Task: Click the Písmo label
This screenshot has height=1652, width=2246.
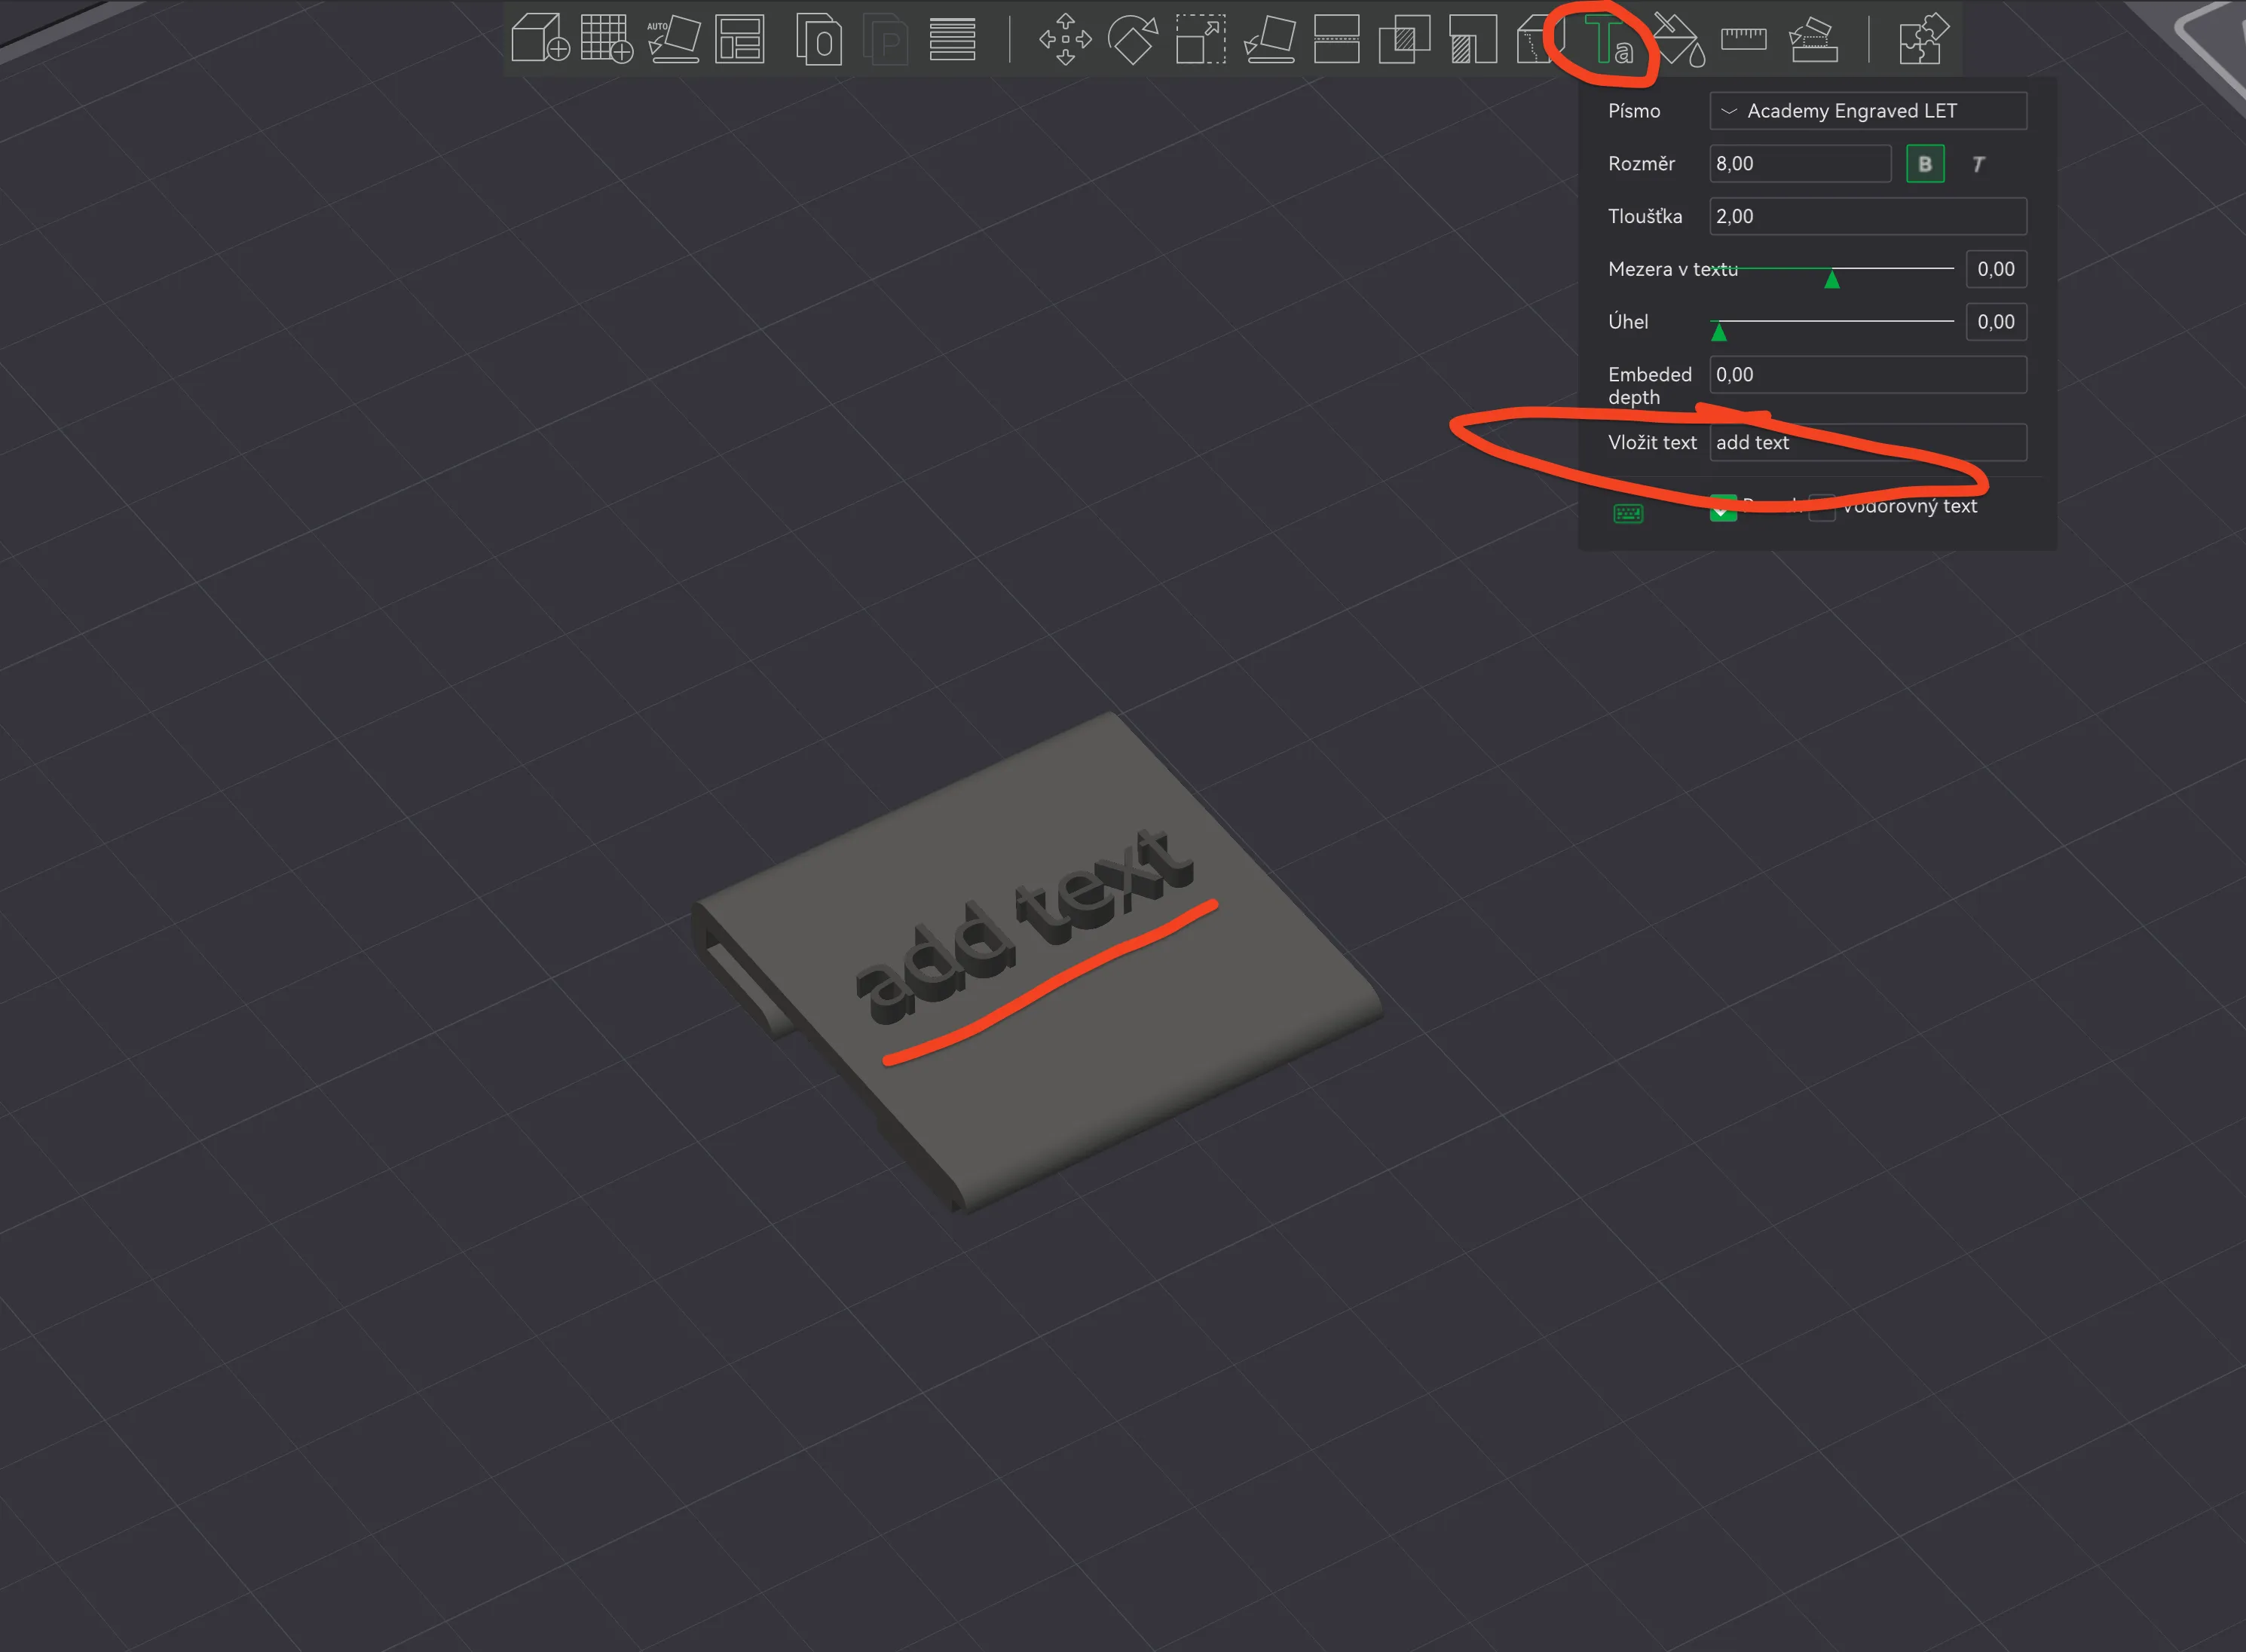Action: pos(1634,111)
